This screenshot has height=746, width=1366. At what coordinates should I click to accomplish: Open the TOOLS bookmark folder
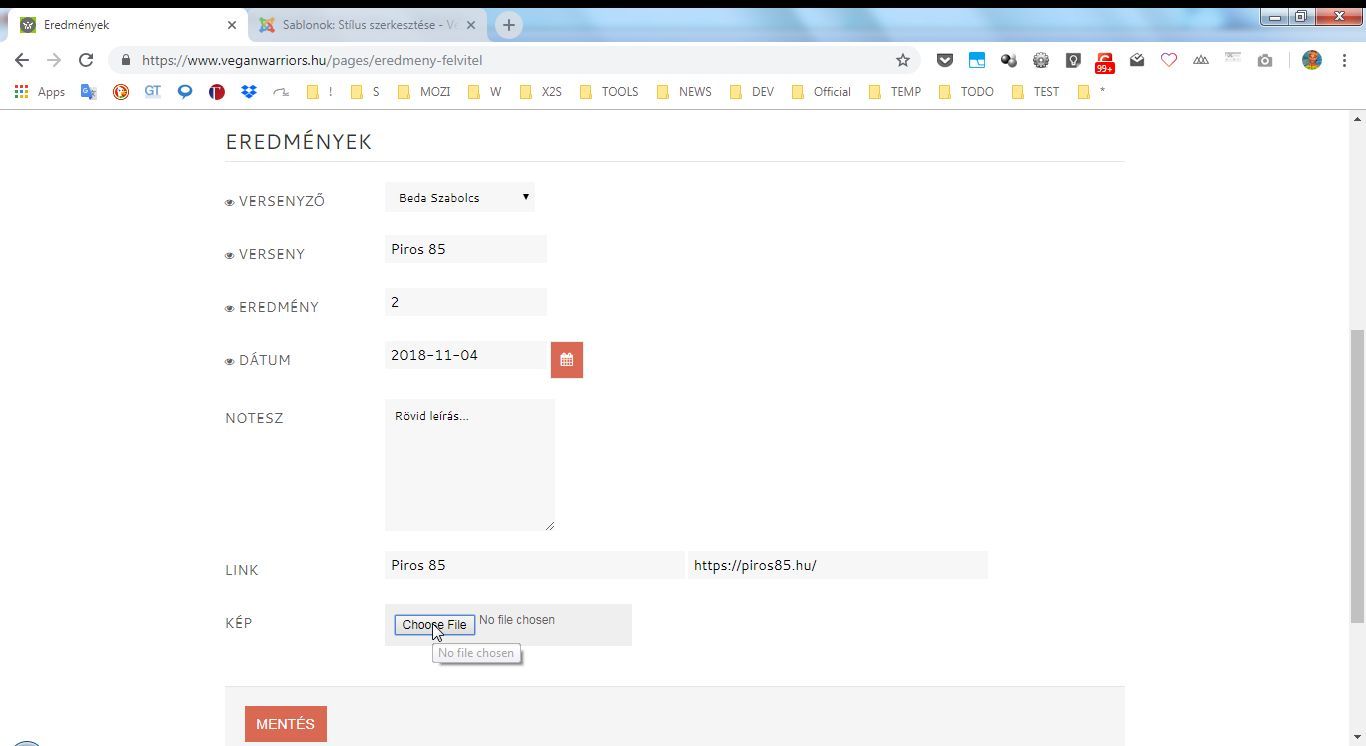point(608,91)
